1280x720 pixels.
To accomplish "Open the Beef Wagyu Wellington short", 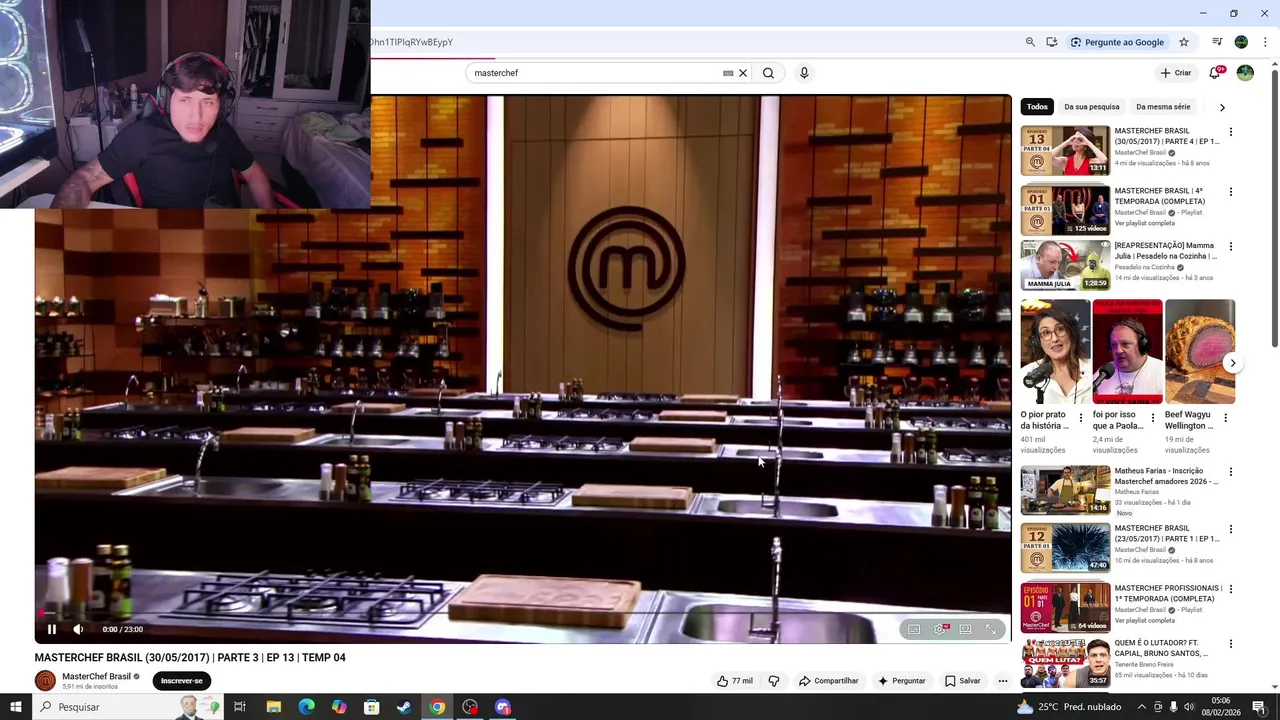I will click(1200, 352).
